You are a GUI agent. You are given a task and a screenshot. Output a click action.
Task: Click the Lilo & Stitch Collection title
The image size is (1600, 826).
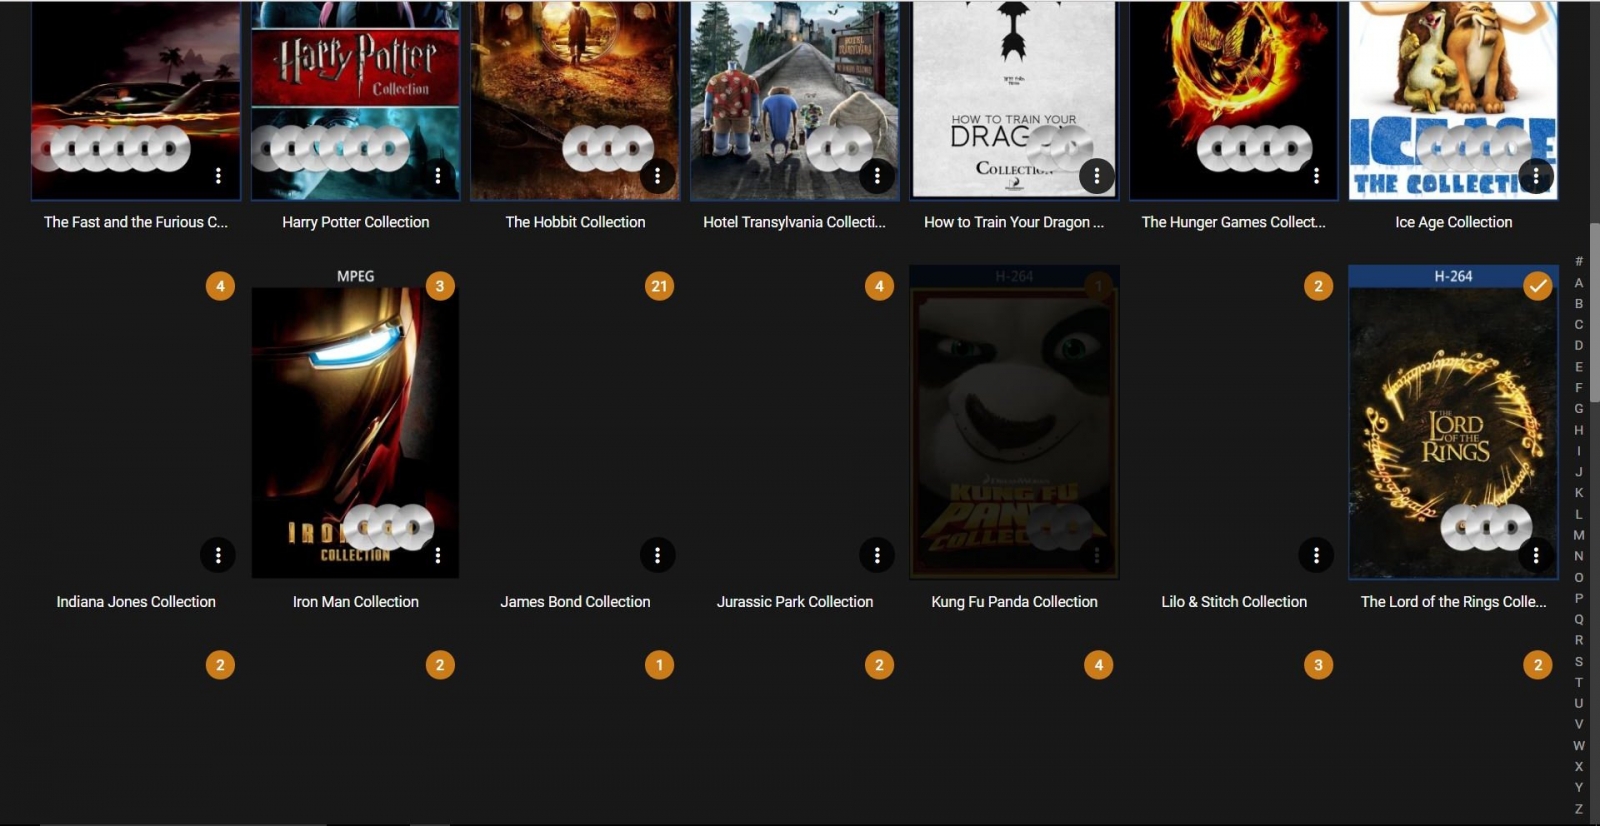[x=1234, y=602]
